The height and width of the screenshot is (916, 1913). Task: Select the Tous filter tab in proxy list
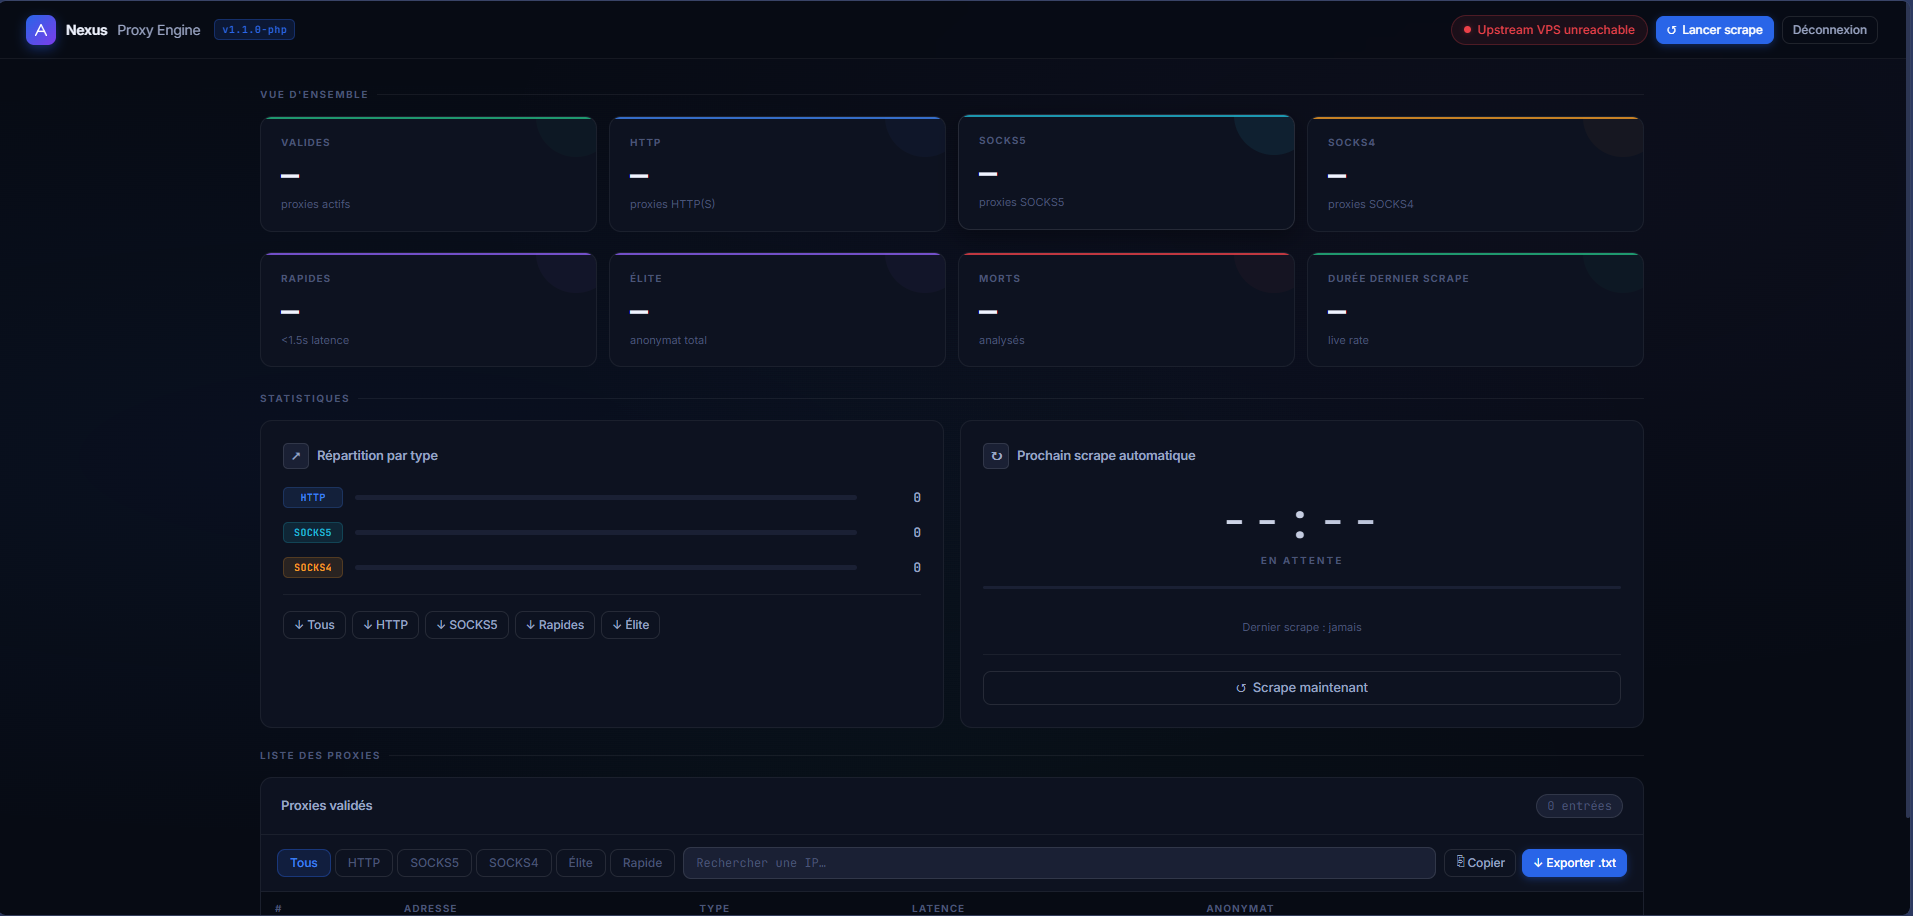coord(304,863)
